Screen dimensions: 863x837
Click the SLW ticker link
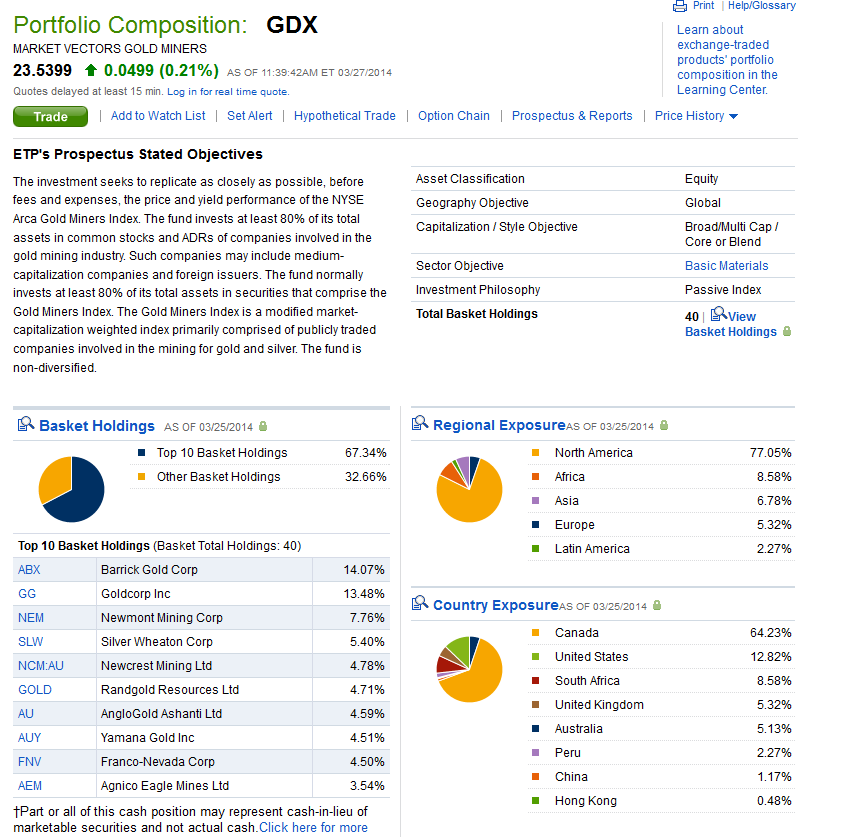30,642
